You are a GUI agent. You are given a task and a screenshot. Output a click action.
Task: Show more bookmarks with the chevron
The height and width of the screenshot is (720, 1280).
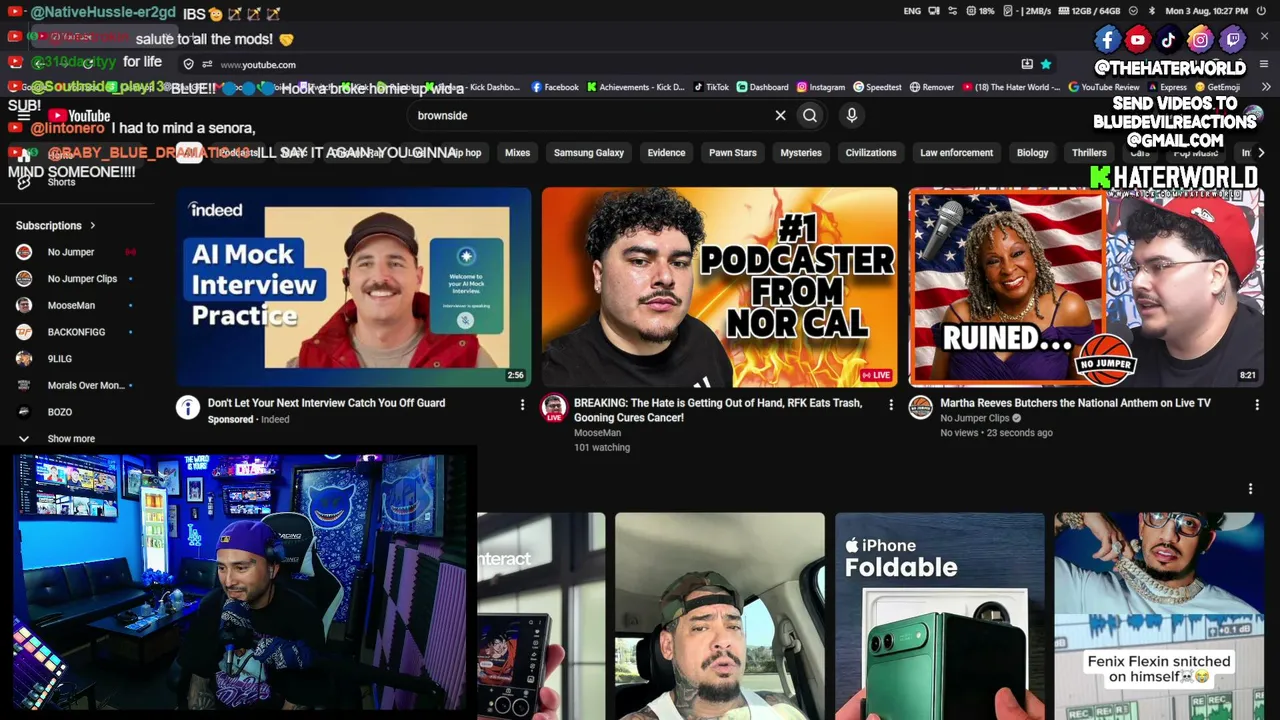pyautogui.click(x=1266, y=87)
